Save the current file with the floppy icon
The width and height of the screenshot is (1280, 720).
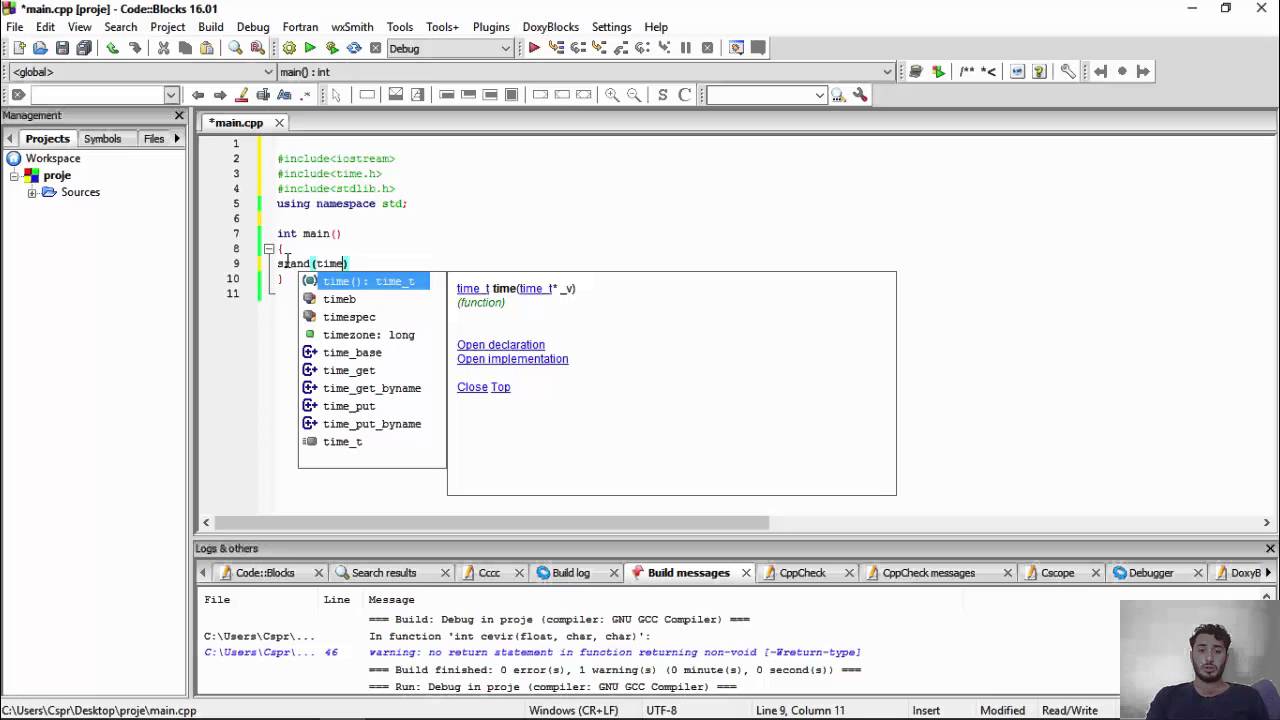[x=62, y=48]
